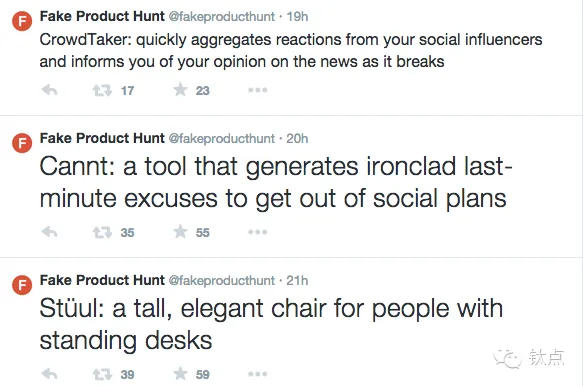
Task: Open more options on CrowdTaker tweet
Action: pos(258,90)
